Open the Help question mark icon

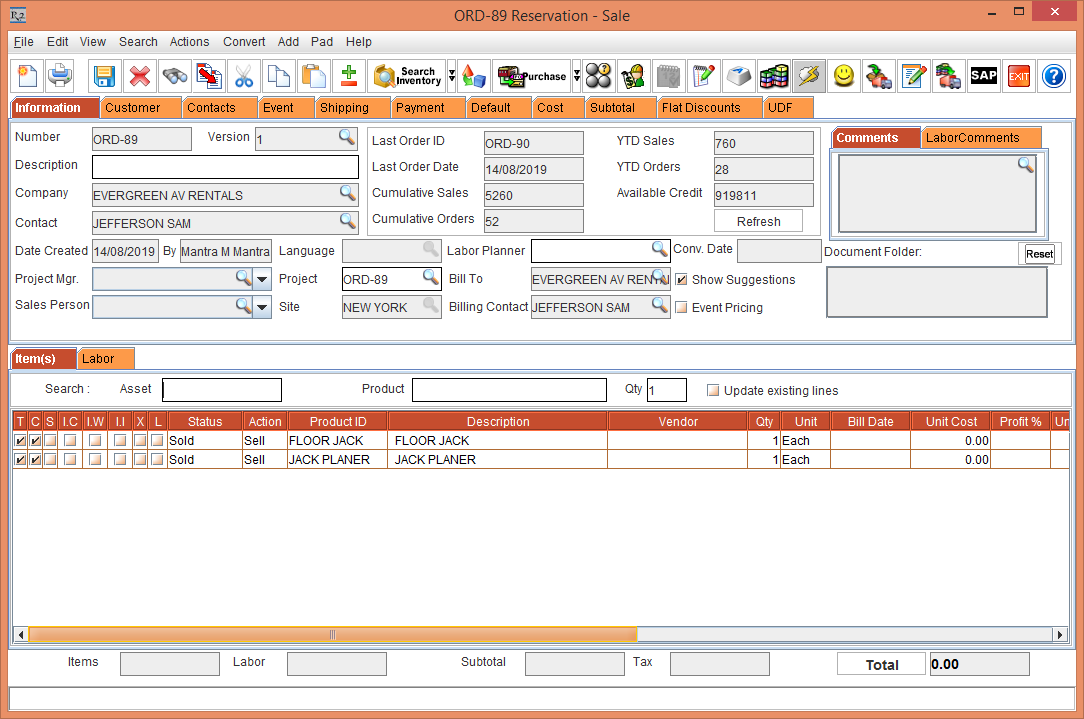(x=1054, y=76)
